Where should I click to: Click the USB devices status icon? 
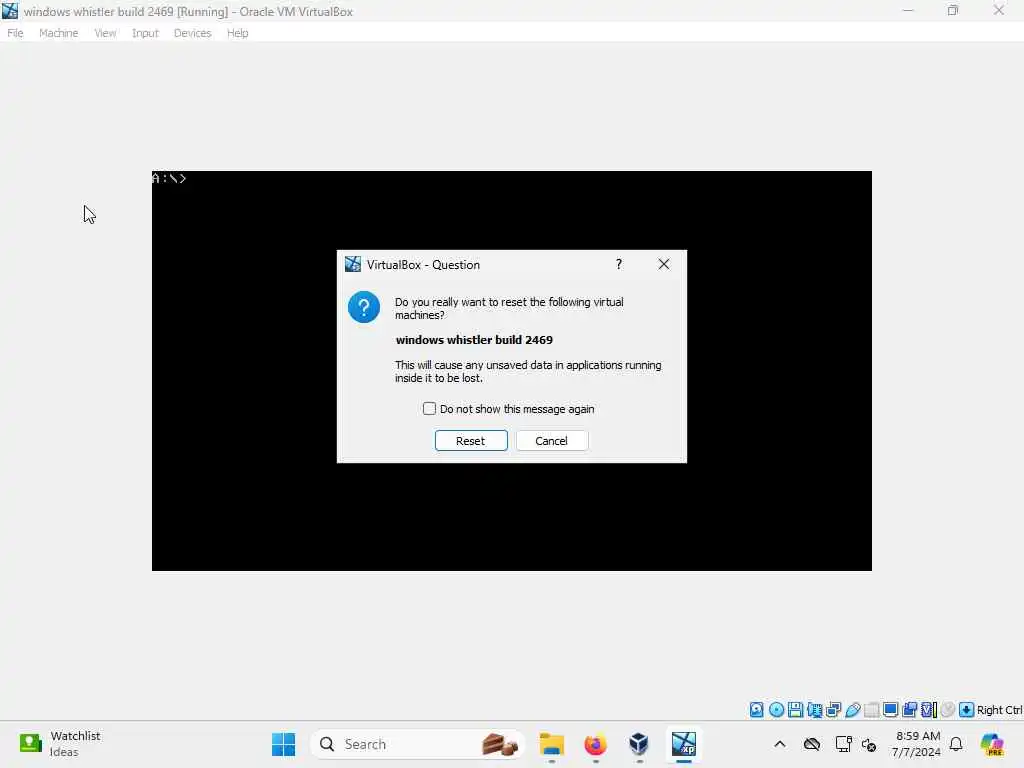click(852, 710)
